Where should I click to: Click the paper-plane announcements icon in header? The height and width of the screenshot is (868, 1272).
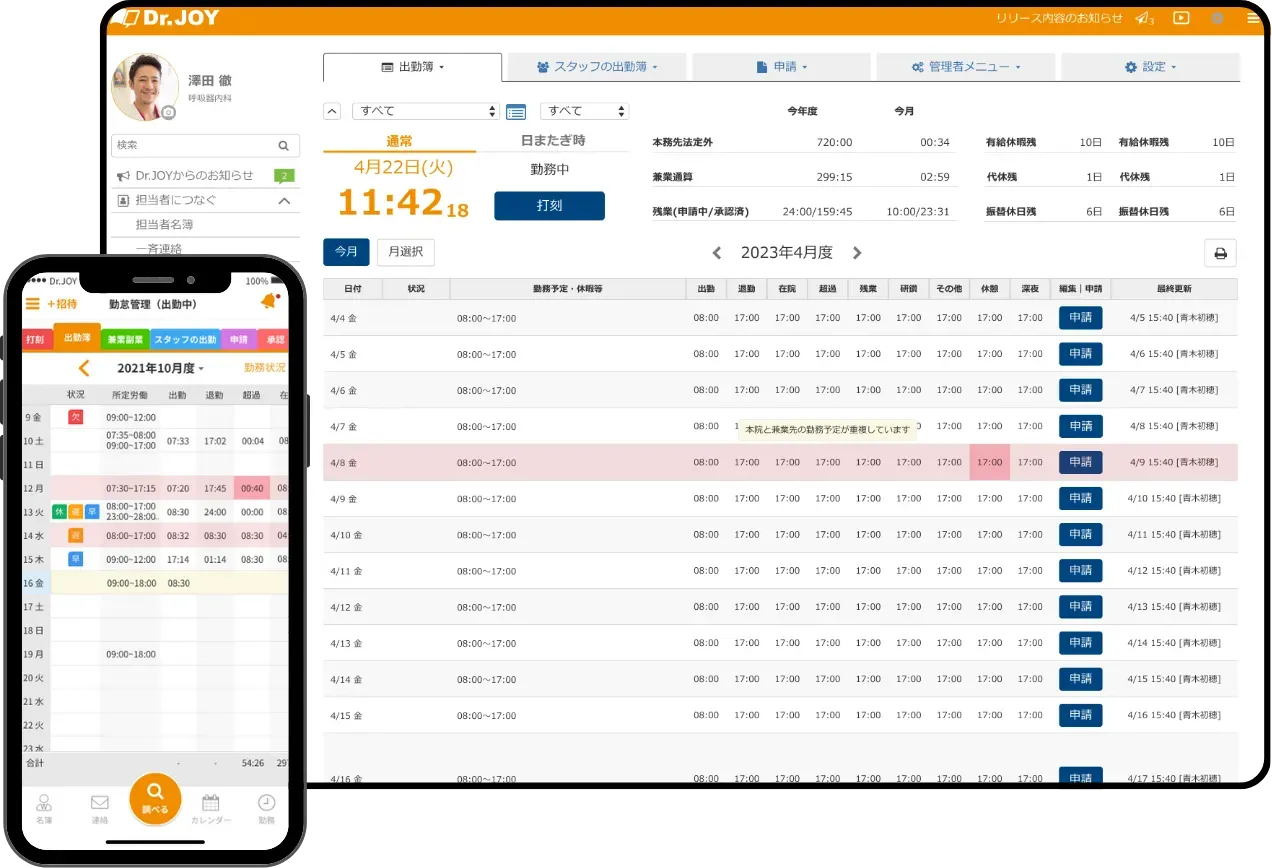click(x=1143, y=17)
